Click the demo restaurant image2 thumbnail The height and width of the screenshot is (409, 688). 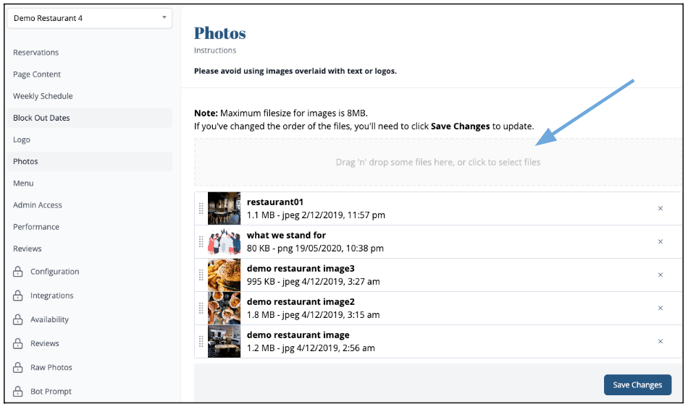(224, 309)
